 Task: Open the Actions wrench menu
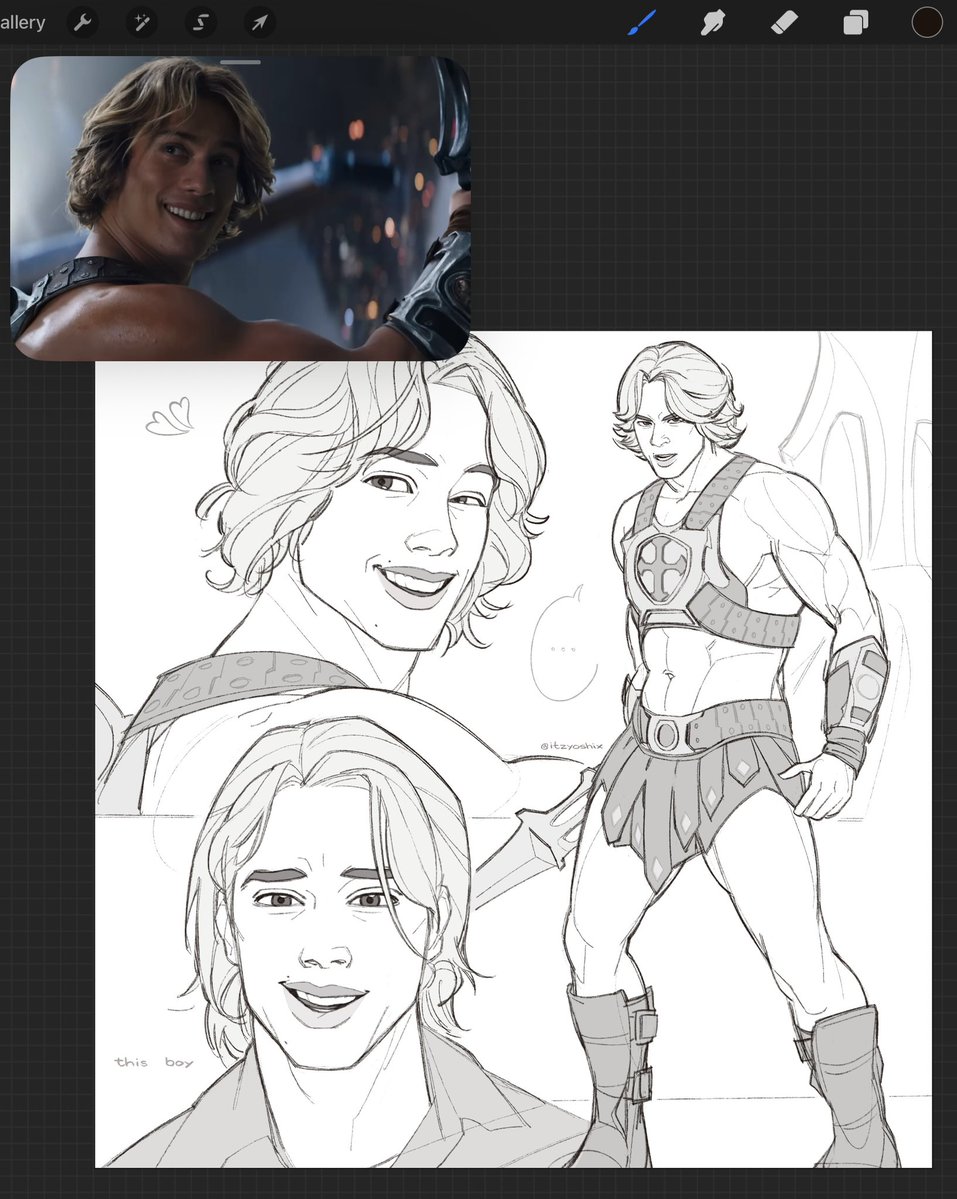pyautogui.click(x=83, y=23)
